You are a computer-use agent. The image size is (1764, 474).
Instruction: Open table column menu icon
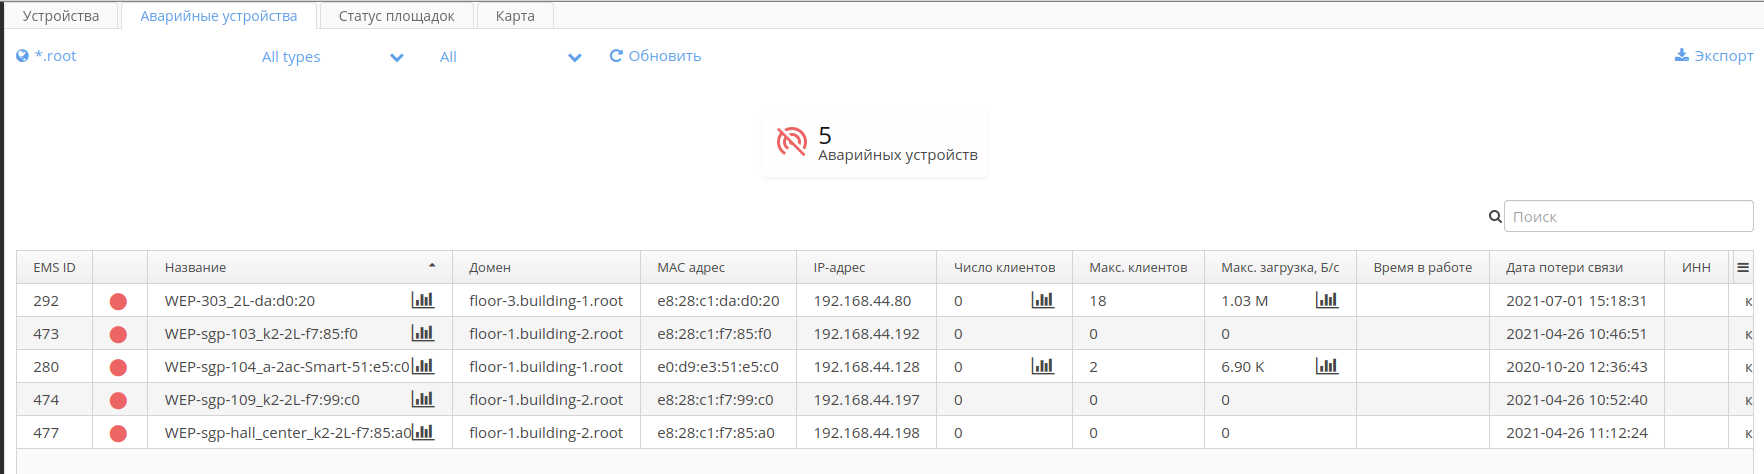pyautogui.click(x=1743, y=267)
